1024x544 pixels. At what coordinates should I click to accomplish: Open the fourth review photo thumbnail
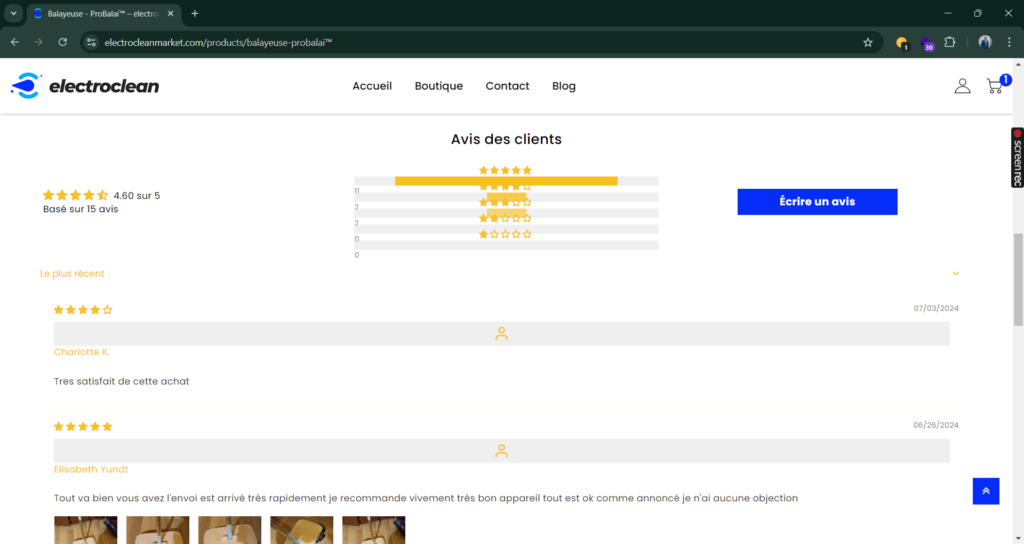[x=301, y=530]
